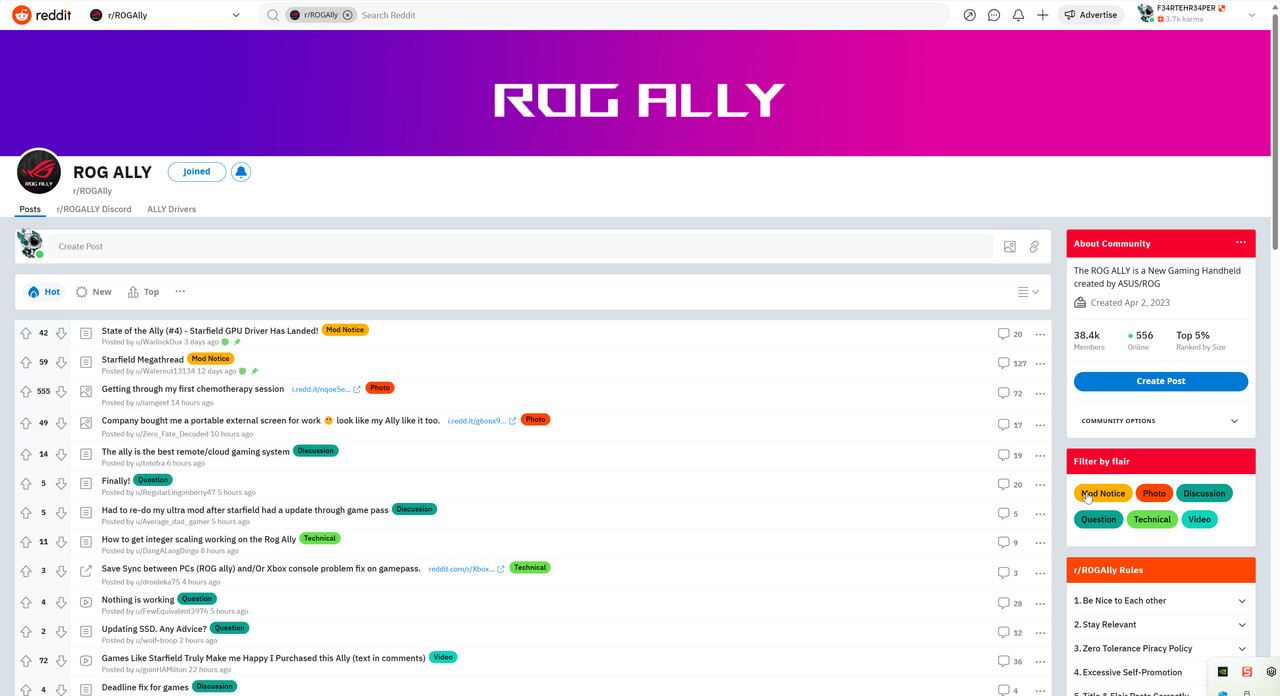Screen dimensions: 1280x696
Task: Open more options for Updating SSD post
Action: [x=1040, y=632]
